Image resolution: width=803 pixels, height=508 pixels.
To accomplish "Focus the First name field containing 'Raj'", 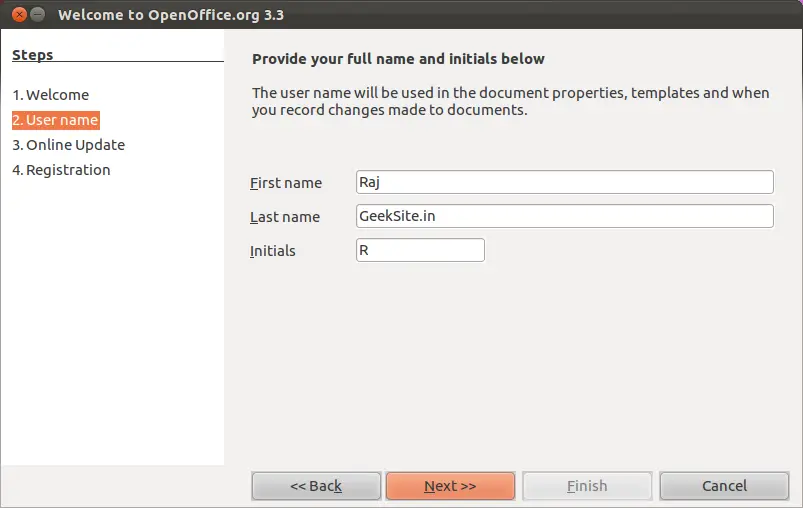I will (564, 182).
